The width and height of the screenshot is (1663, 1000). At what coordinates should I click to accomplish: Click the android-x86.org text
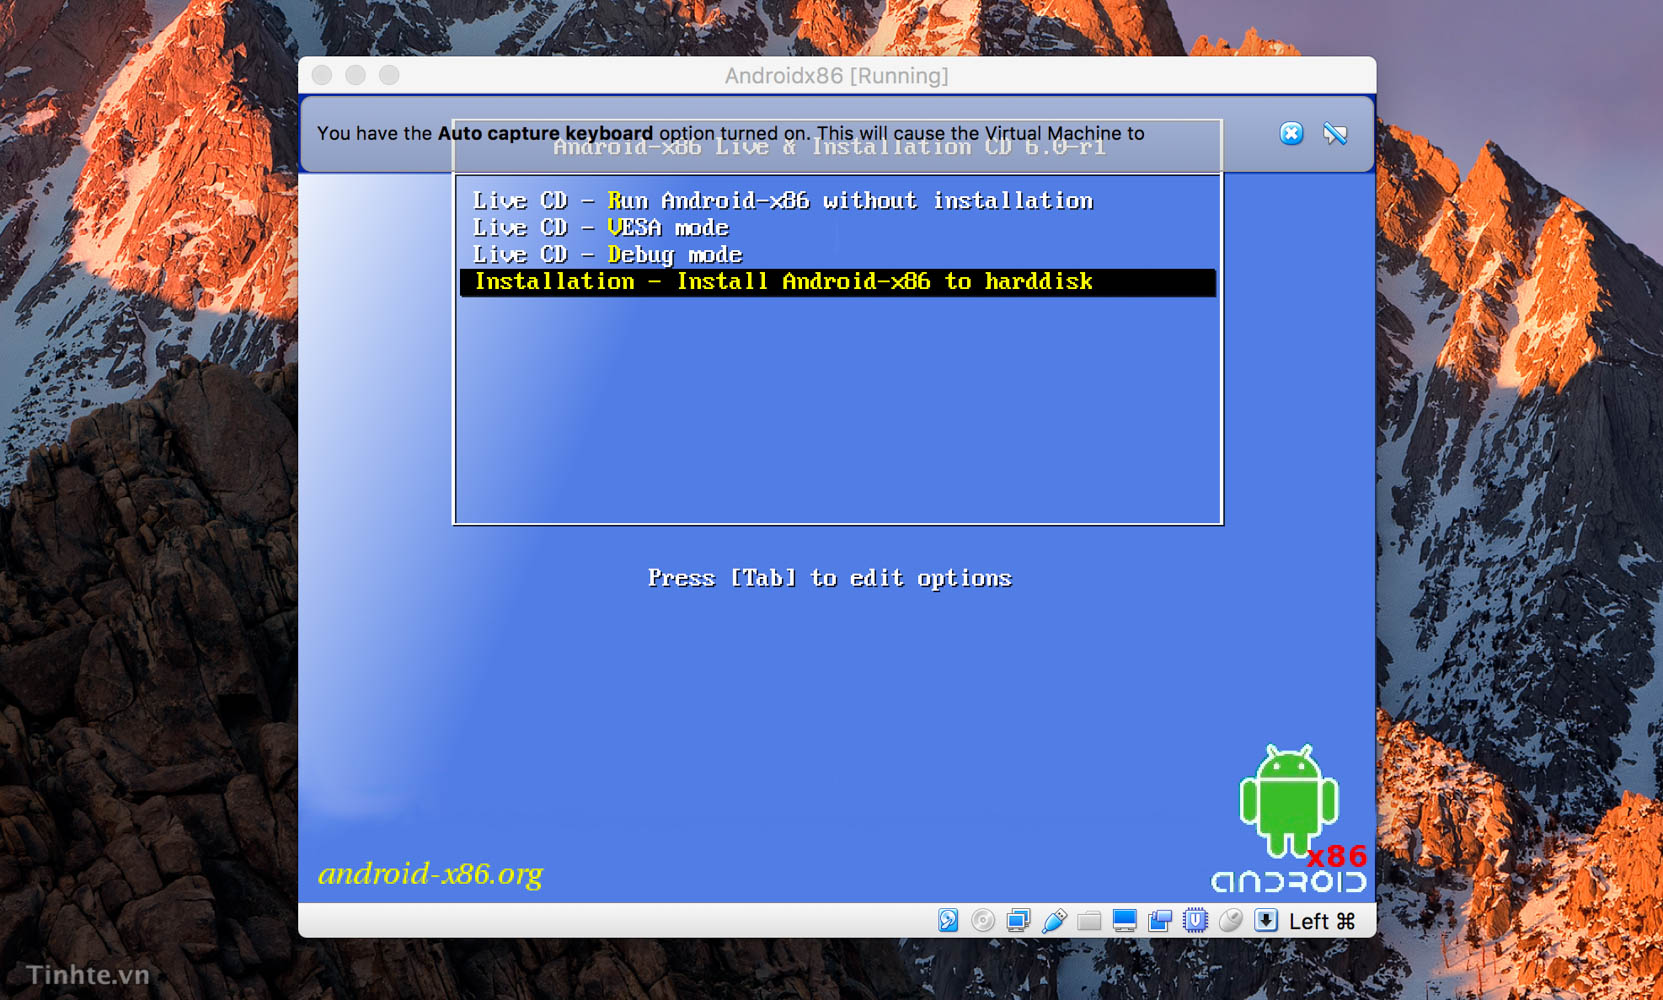point(430,874)
